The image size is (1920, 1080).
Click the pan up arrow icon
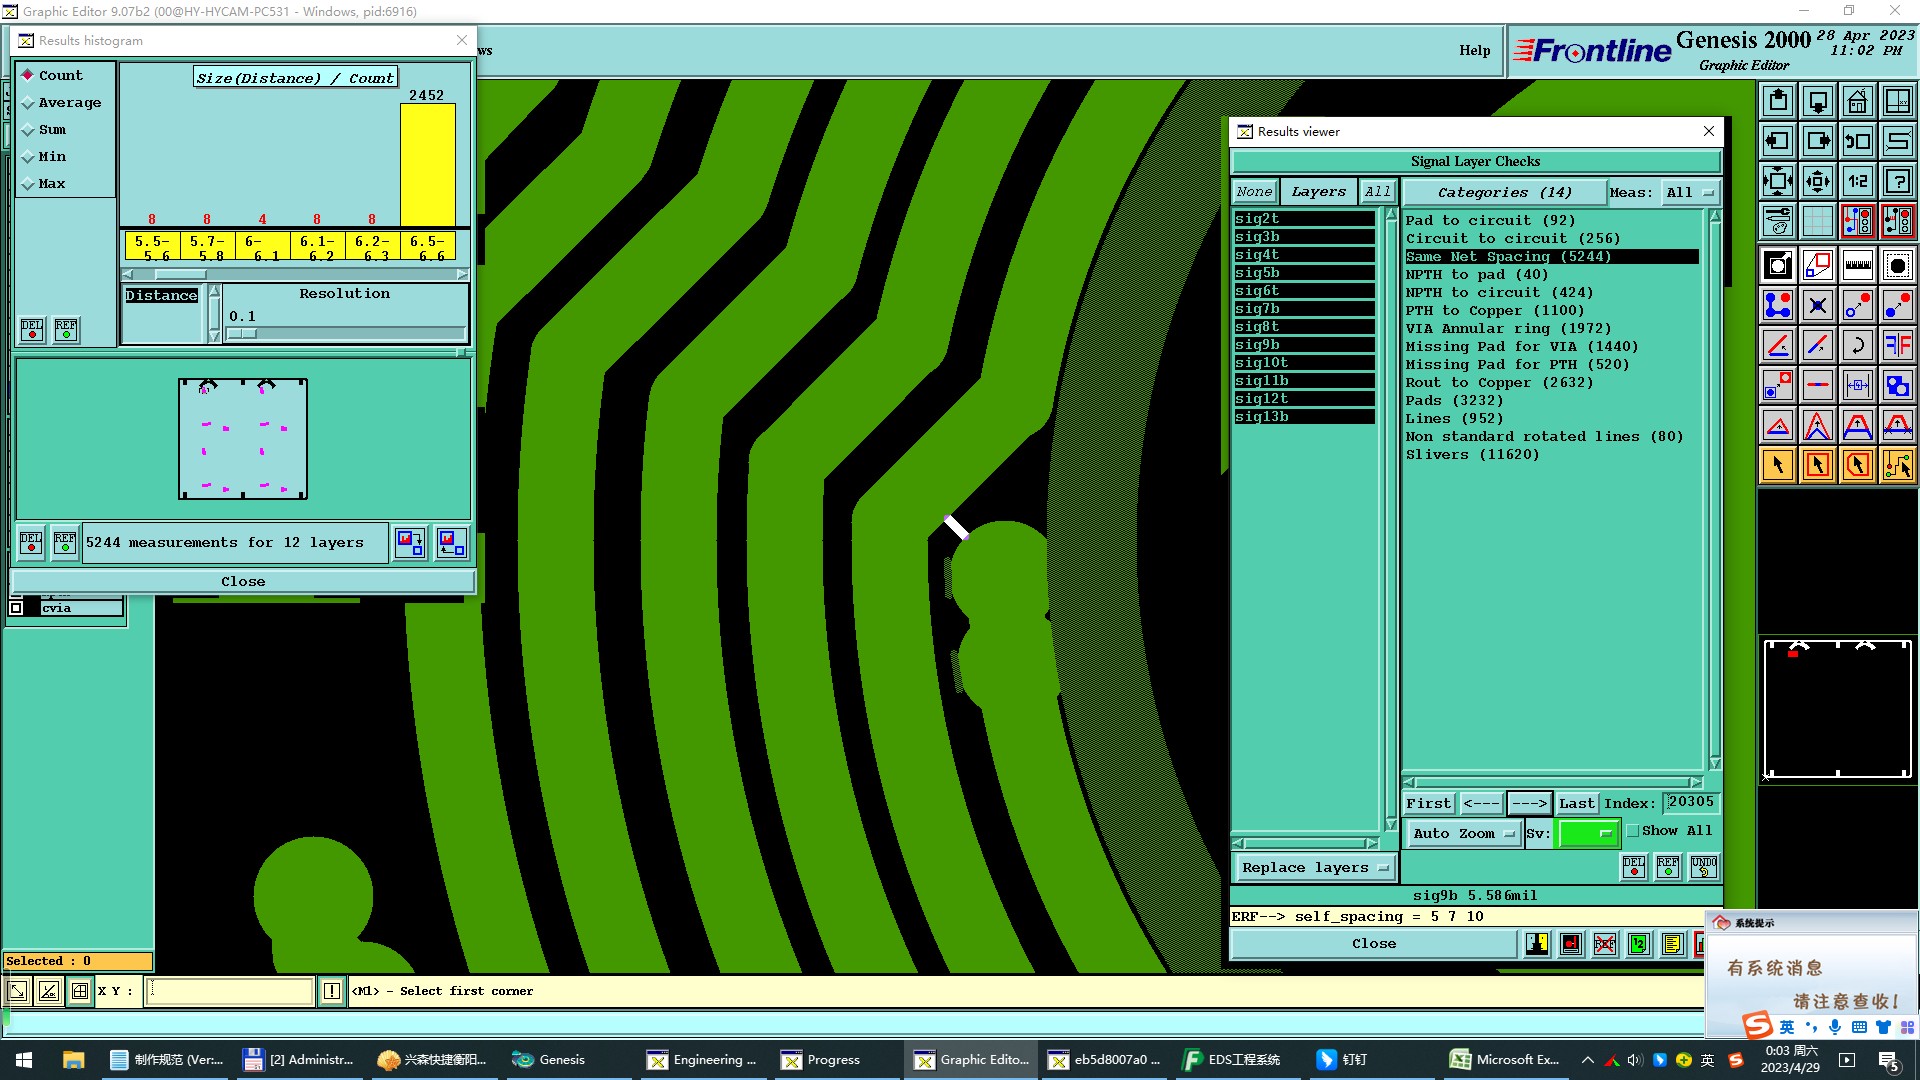point(1778,101)
